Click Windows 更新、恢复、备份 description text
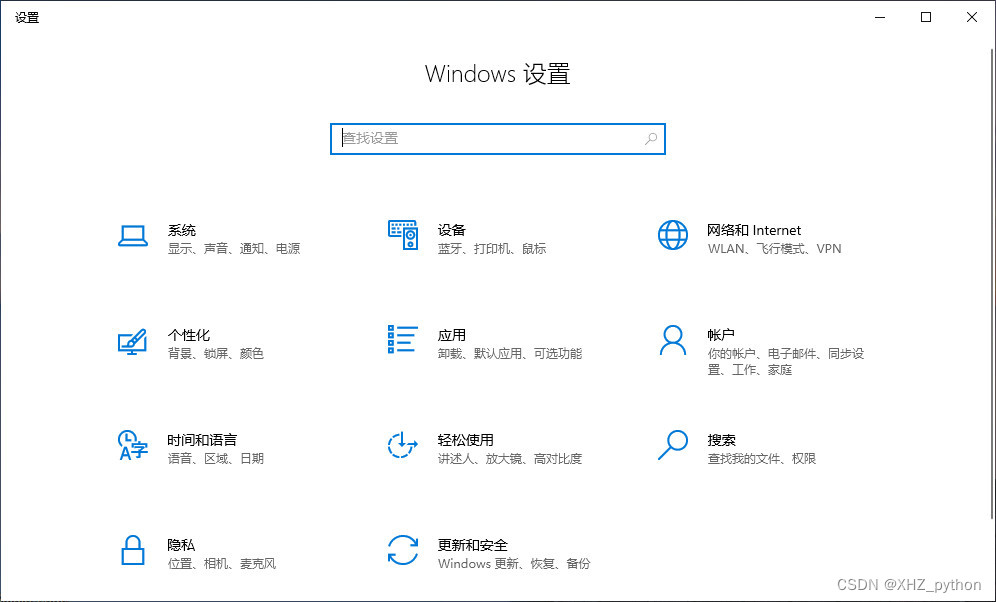This screenshot has height=602, width=996. tap(514, 563)
